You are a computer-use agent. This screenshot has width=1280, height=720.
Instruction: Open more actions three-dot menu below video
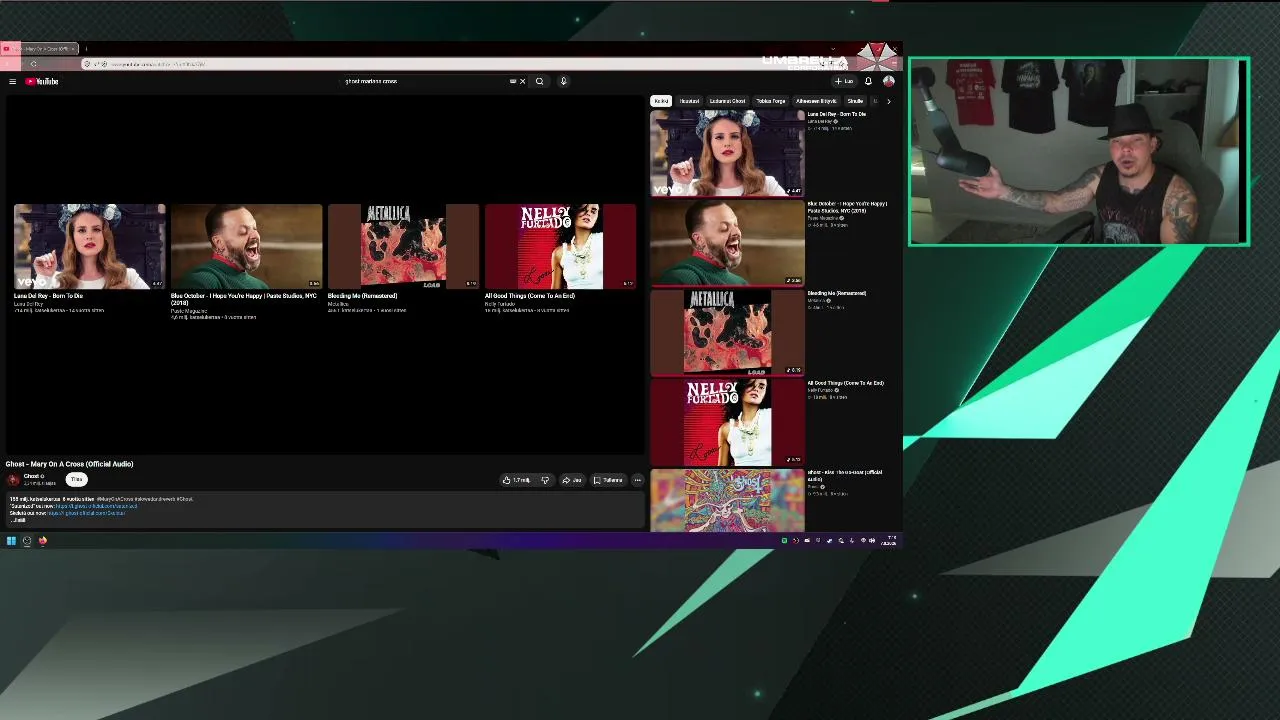[637, 480]
